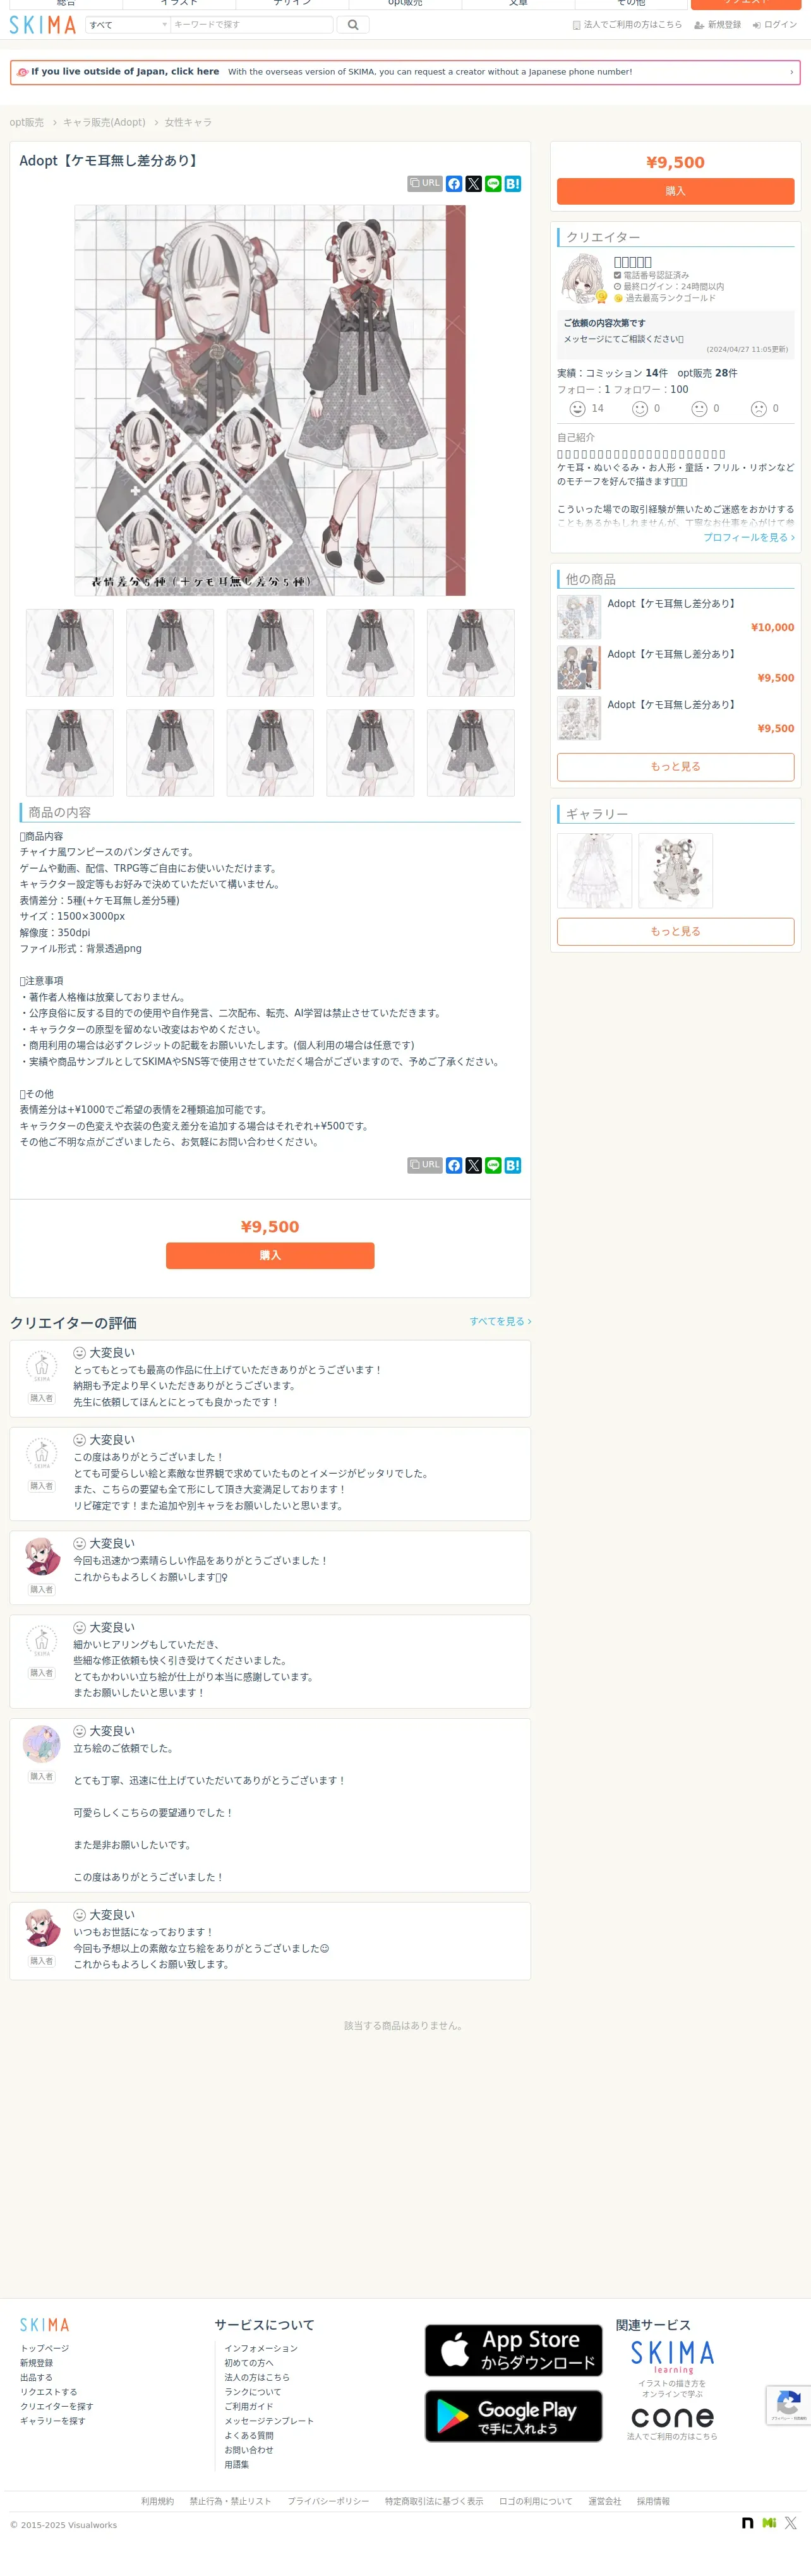Click the キャラ販売(Adopt) breadcrumb link
Viewport: 811px width, 2576px height.
click(x=104, y=122)
